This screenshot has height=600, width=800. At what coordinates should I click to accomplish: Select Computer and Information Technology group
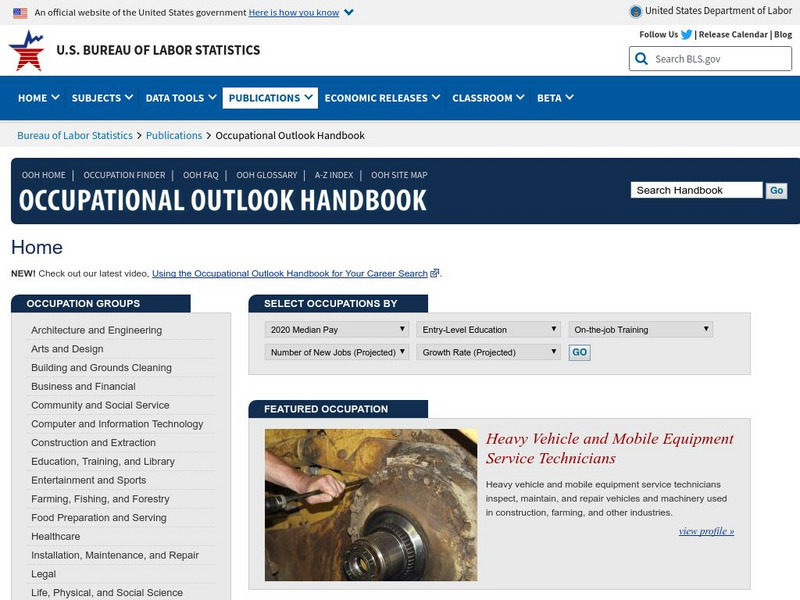click(x=117, y=424)
